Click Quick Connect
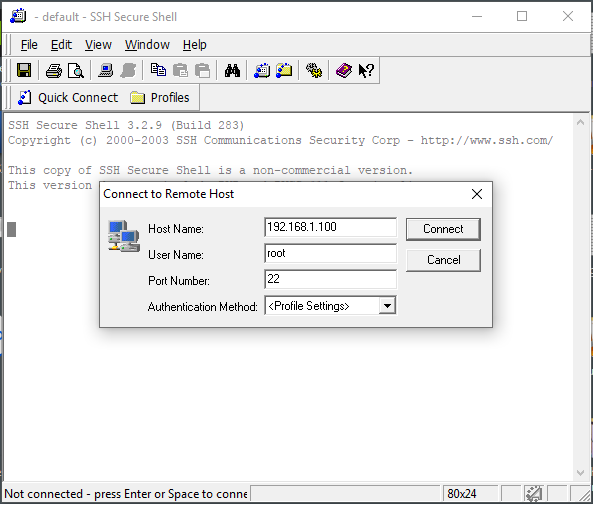The image size is (598, 506). pyautogui.click(x=68, y=98)
